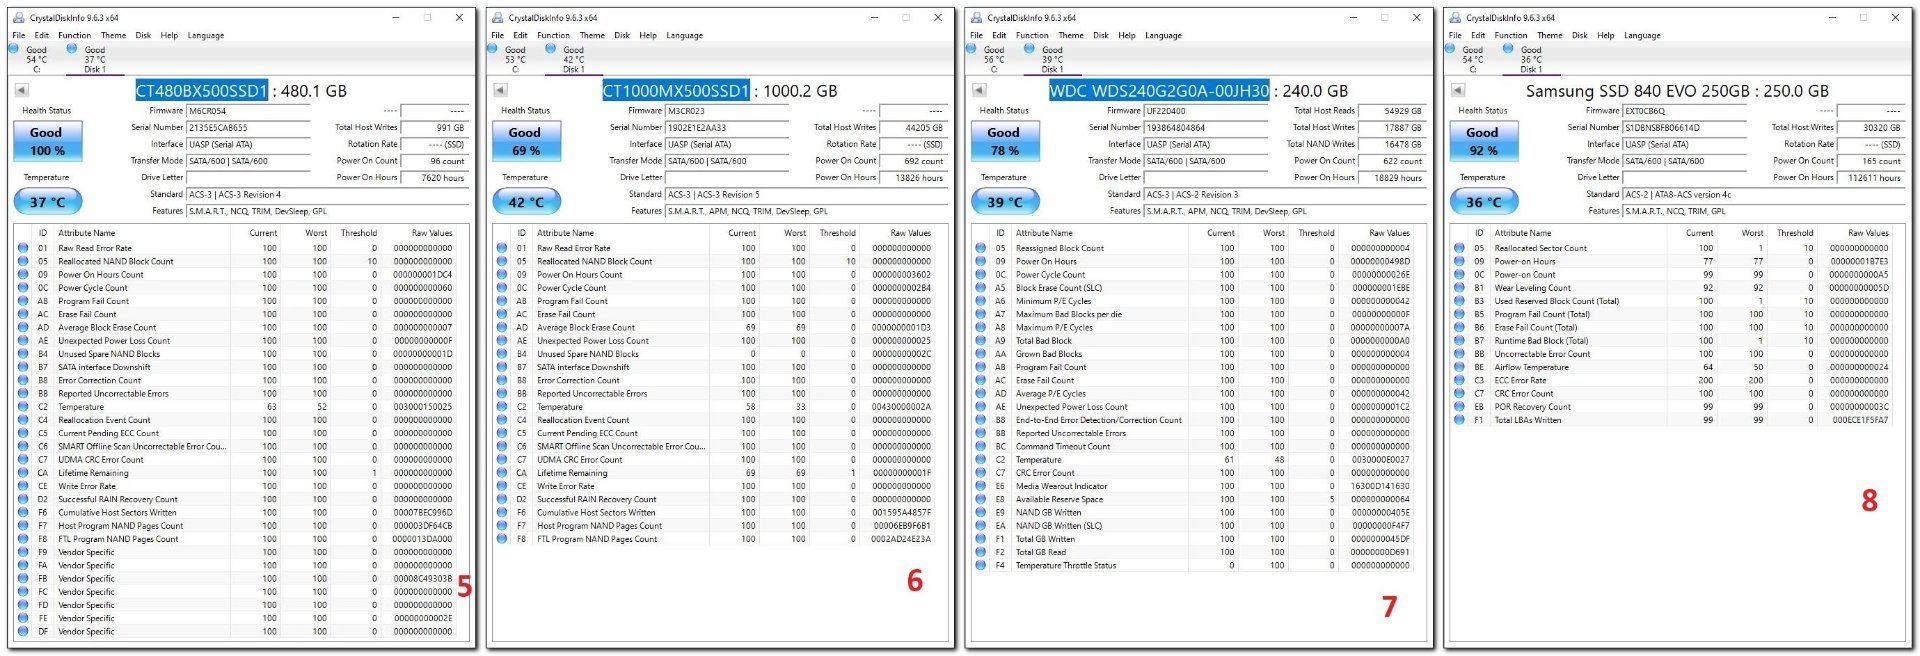Click the status orb of Unused Spare NAND Blocks in CT1000MX500SSD1 window
The height and width of the screenshot is (656, 1920).
(502, 353)
